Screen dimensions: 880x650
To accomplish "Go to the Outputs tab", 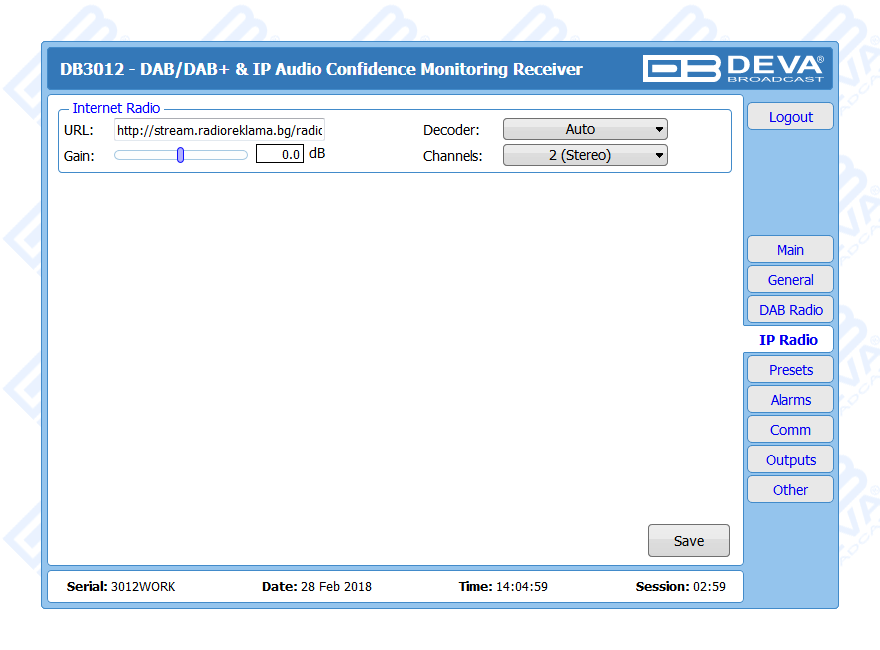I will 790,460.
